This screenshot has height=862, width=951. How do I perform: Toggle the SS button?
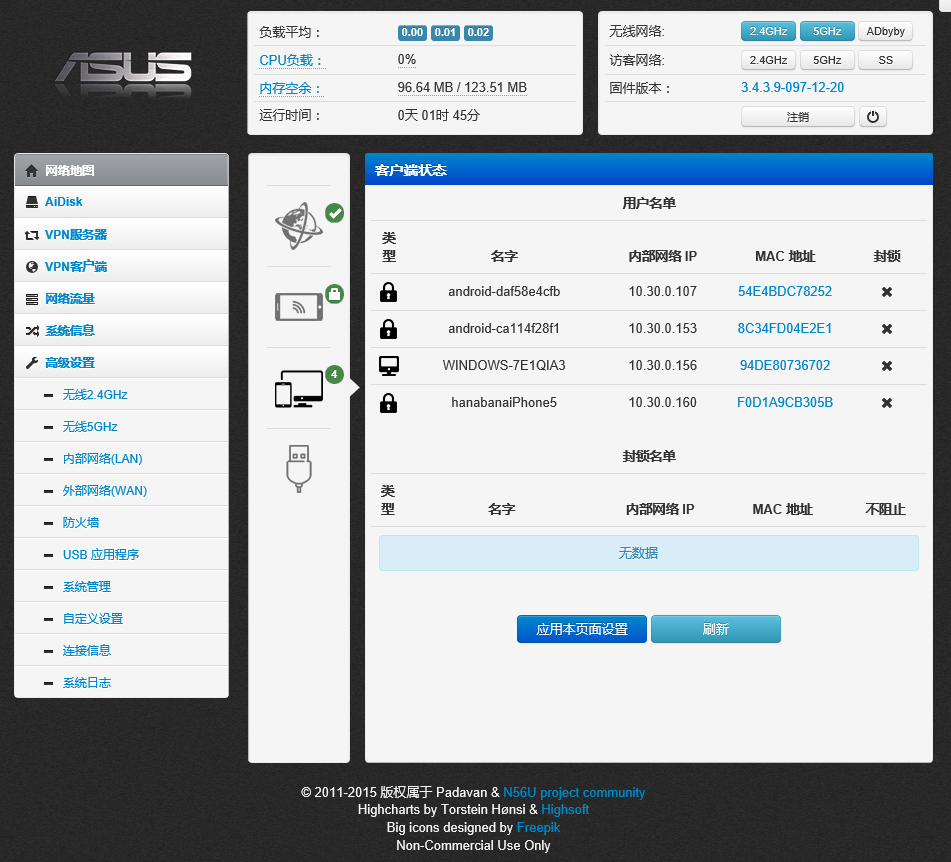(x=885, y=60)
